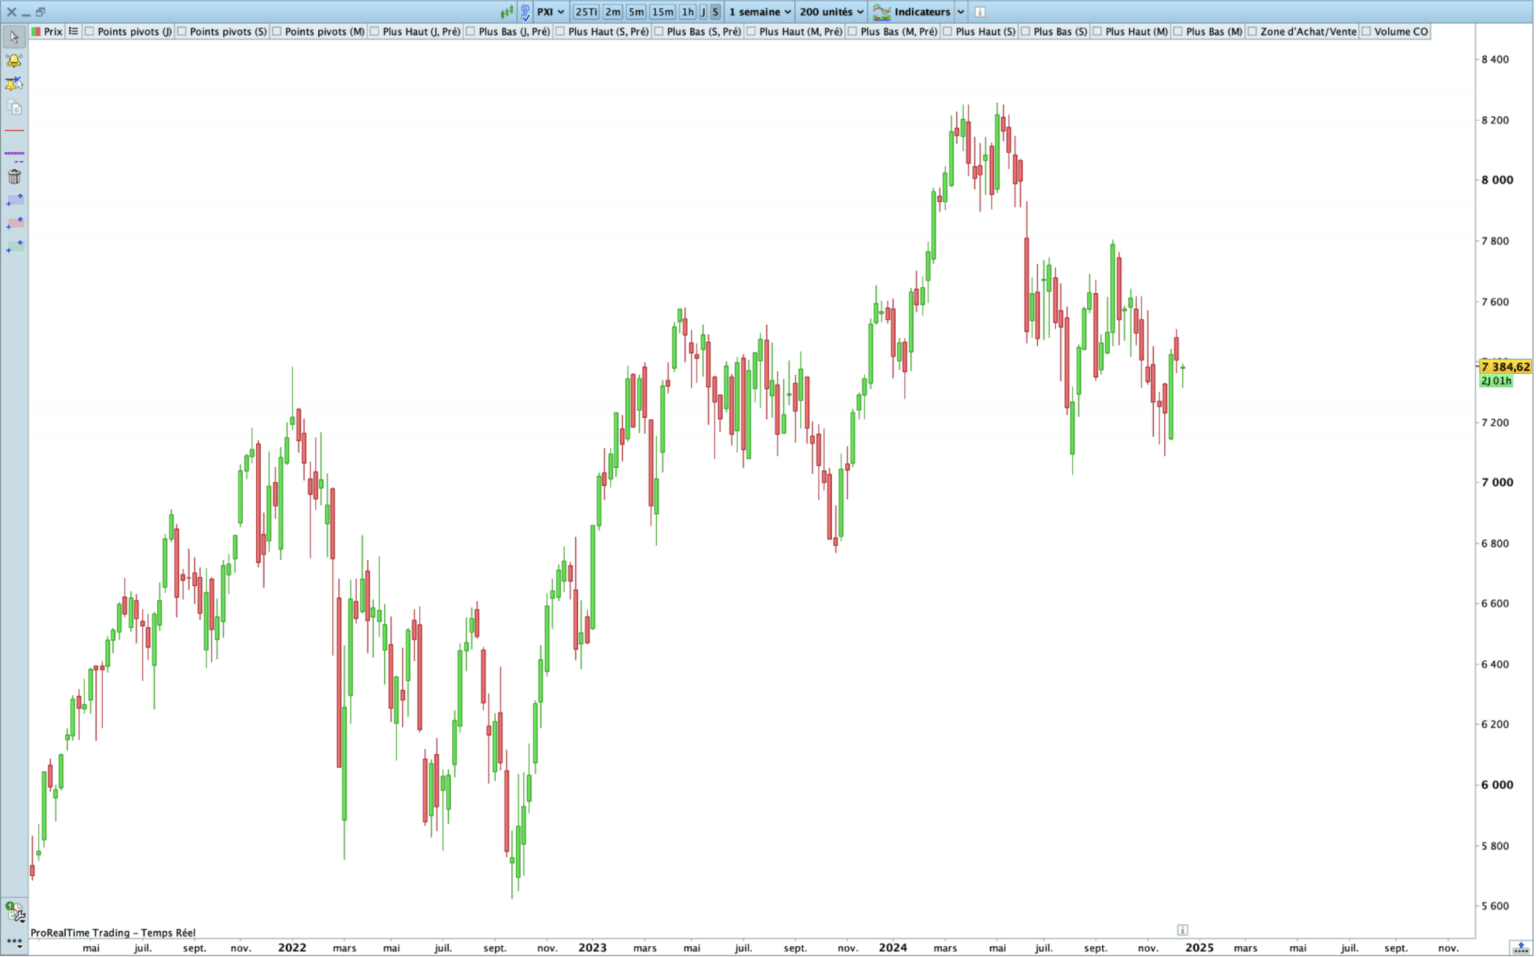The width and height of the screenshot is (1536, 957).
Task: Open the PXI instrument dropdown
Action: coord(550,12)
